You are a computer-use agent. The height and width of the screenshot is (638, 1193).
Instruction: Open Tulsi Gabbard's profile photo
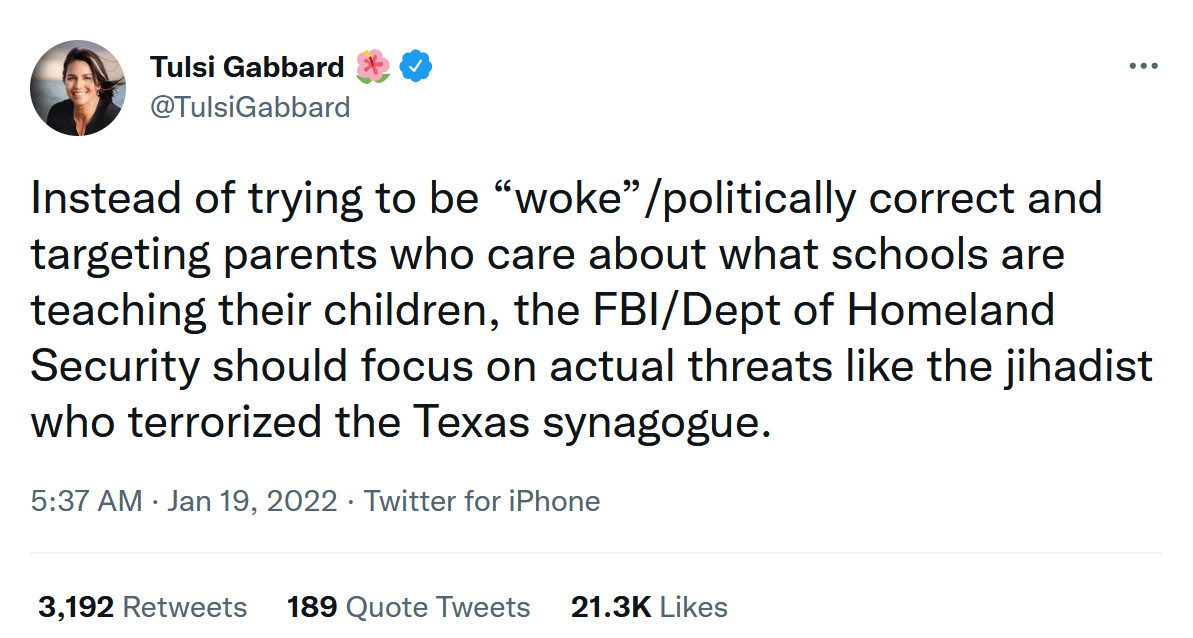[77, 88]
